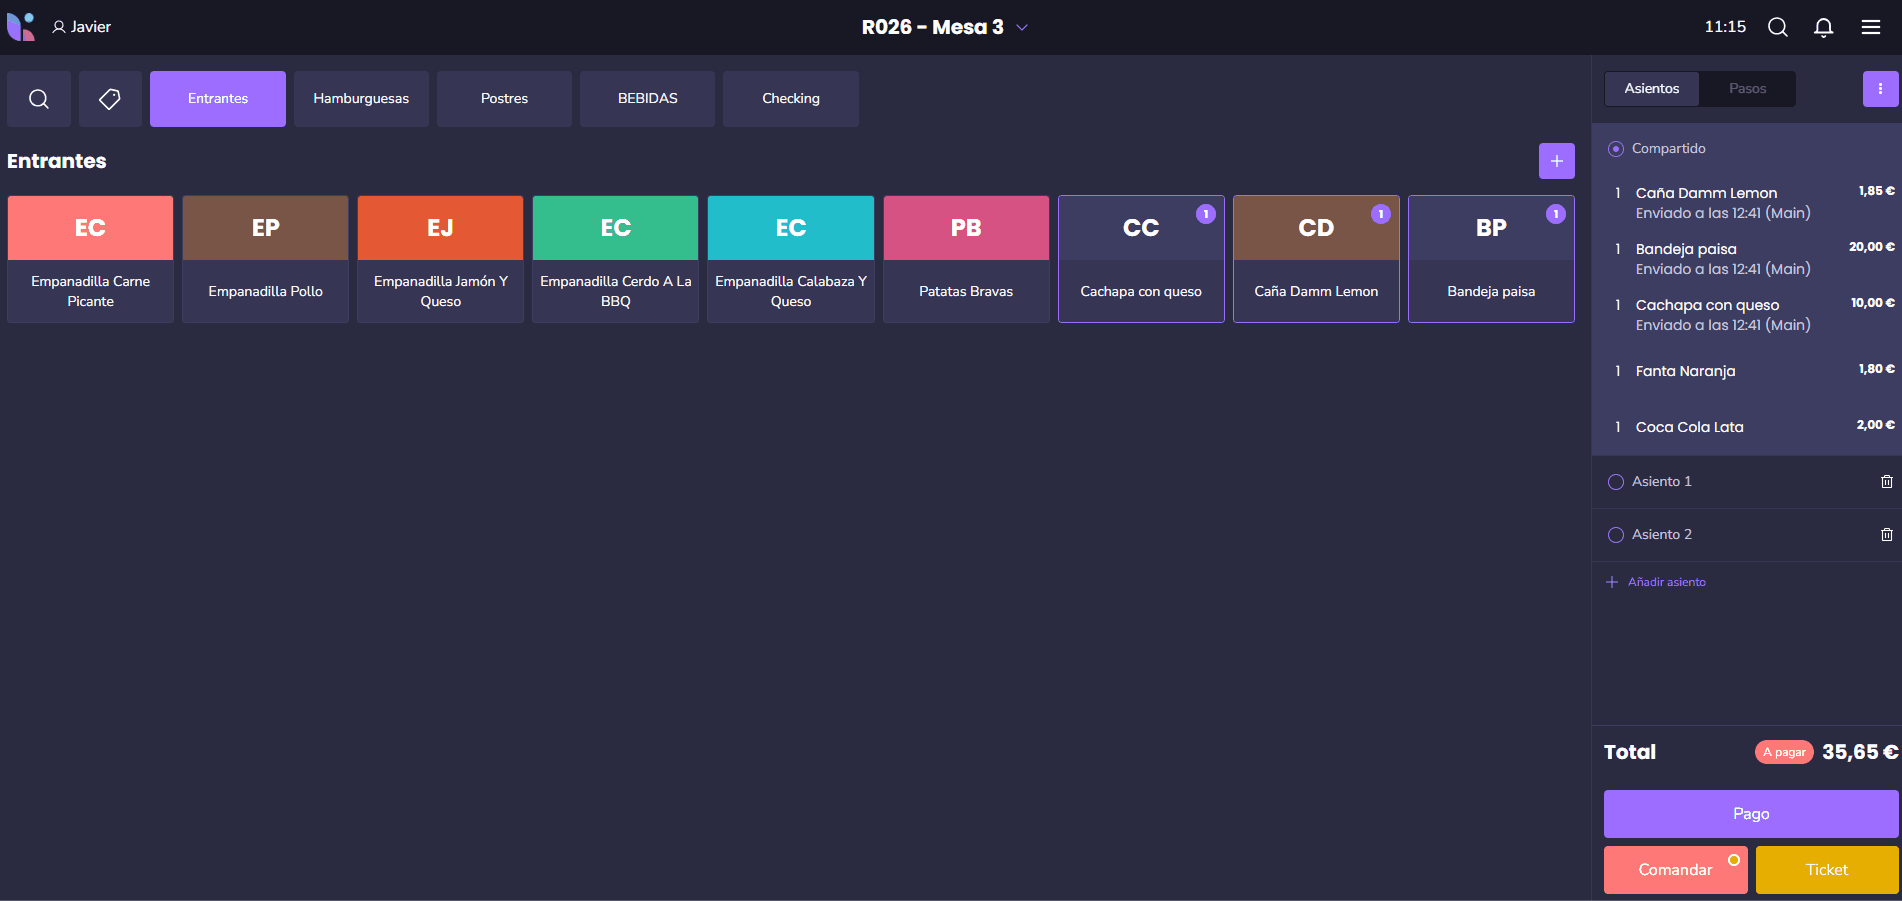Delete Asiento 1 with trash icon
Screen dimensions: 1902x901
1886,482
